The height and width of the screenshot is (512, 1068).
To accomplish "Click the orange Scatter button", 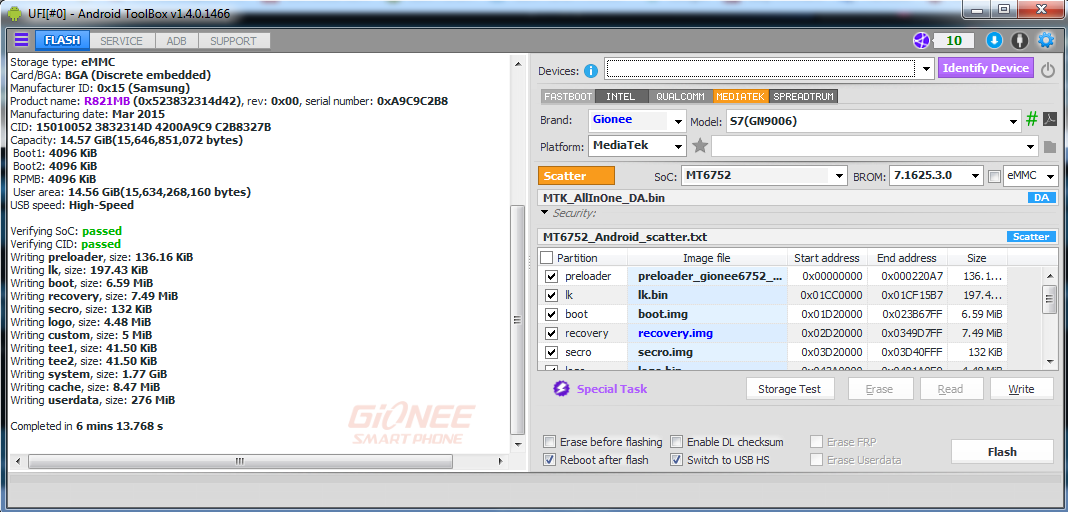I will [x=576, y=176].
